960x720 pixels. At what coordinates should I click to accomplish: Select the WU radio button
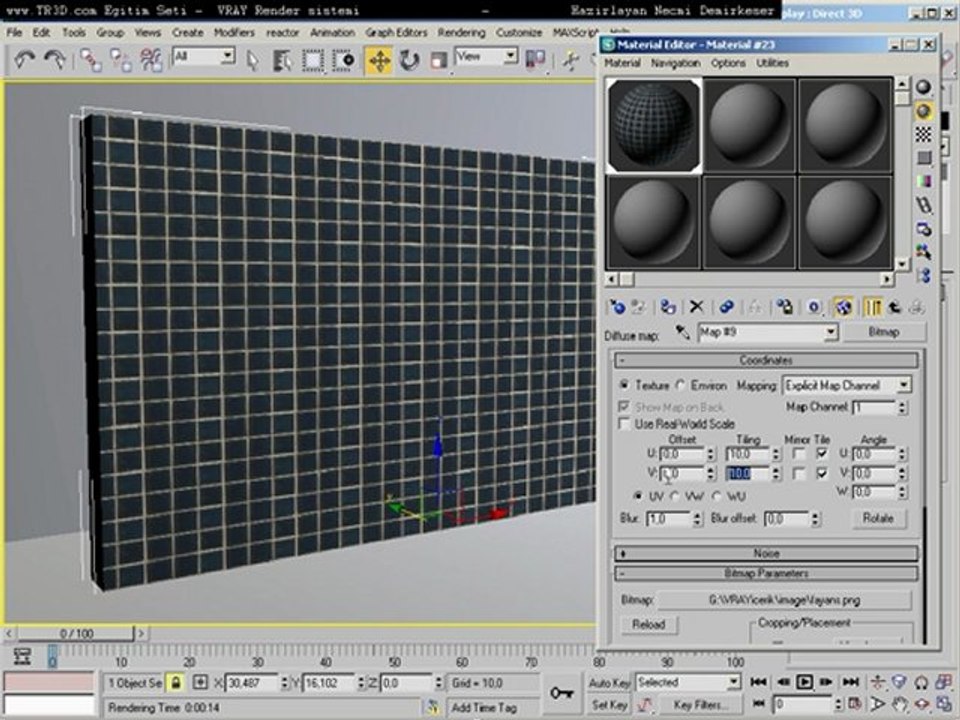pyautogui.click(x=716, y=496)
